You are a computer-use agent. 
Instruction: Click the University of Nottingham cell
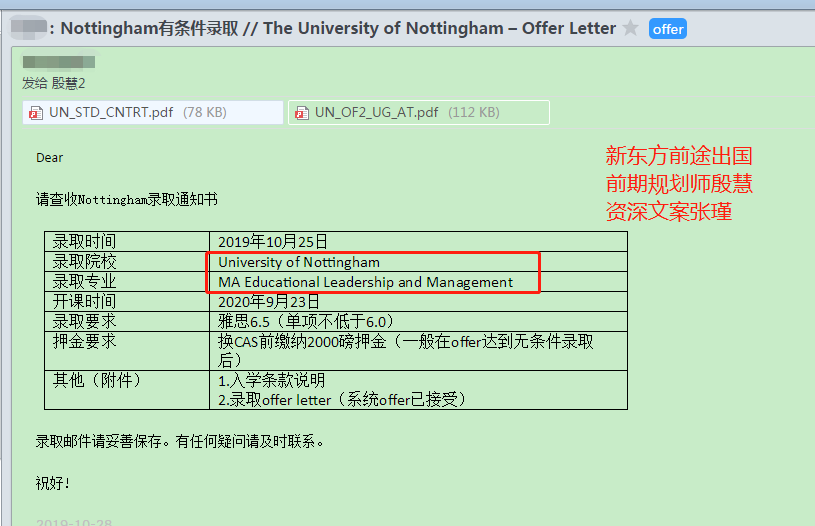(x=299, y=262)
